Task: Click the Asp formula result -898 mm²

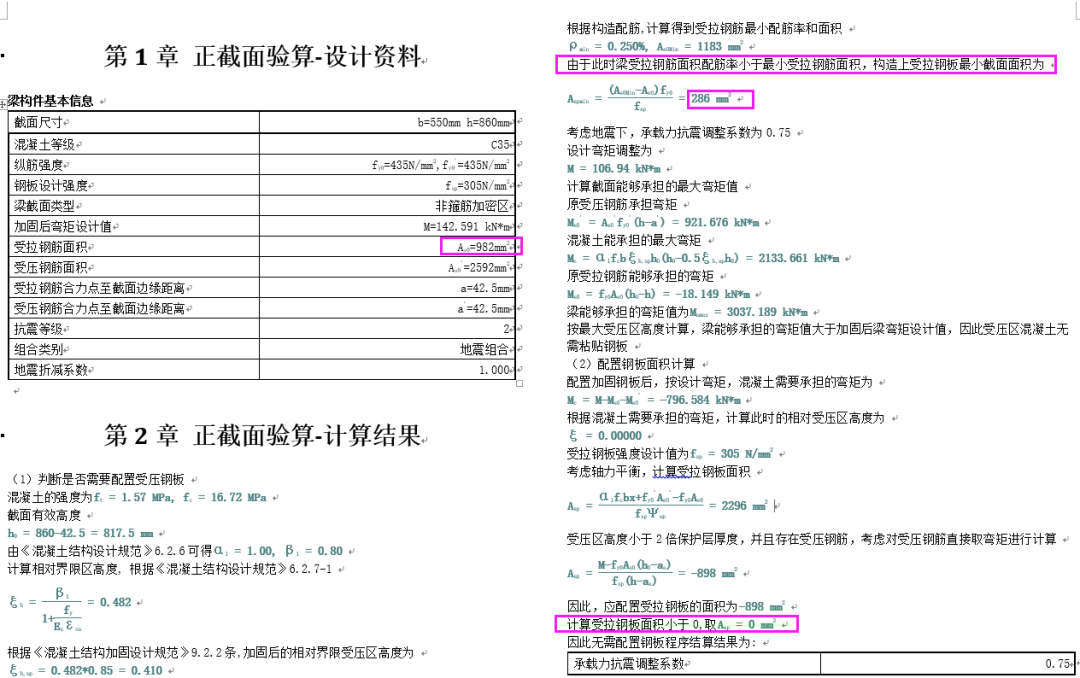Action: click(712, 573)
